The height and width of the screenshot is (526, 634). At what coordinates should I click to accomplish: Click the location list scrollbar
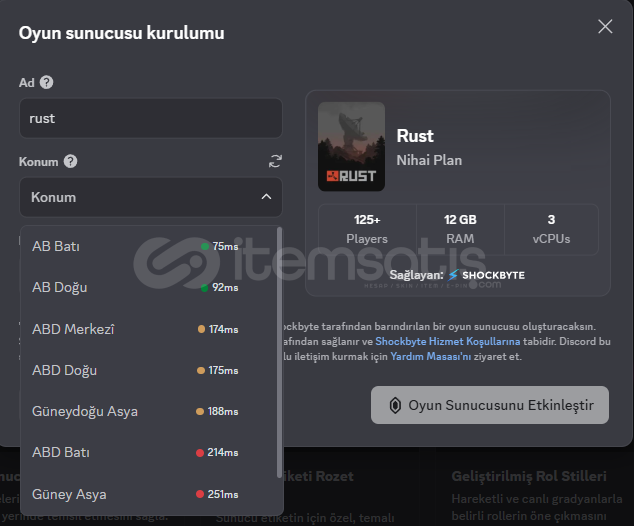pos(279,353)
